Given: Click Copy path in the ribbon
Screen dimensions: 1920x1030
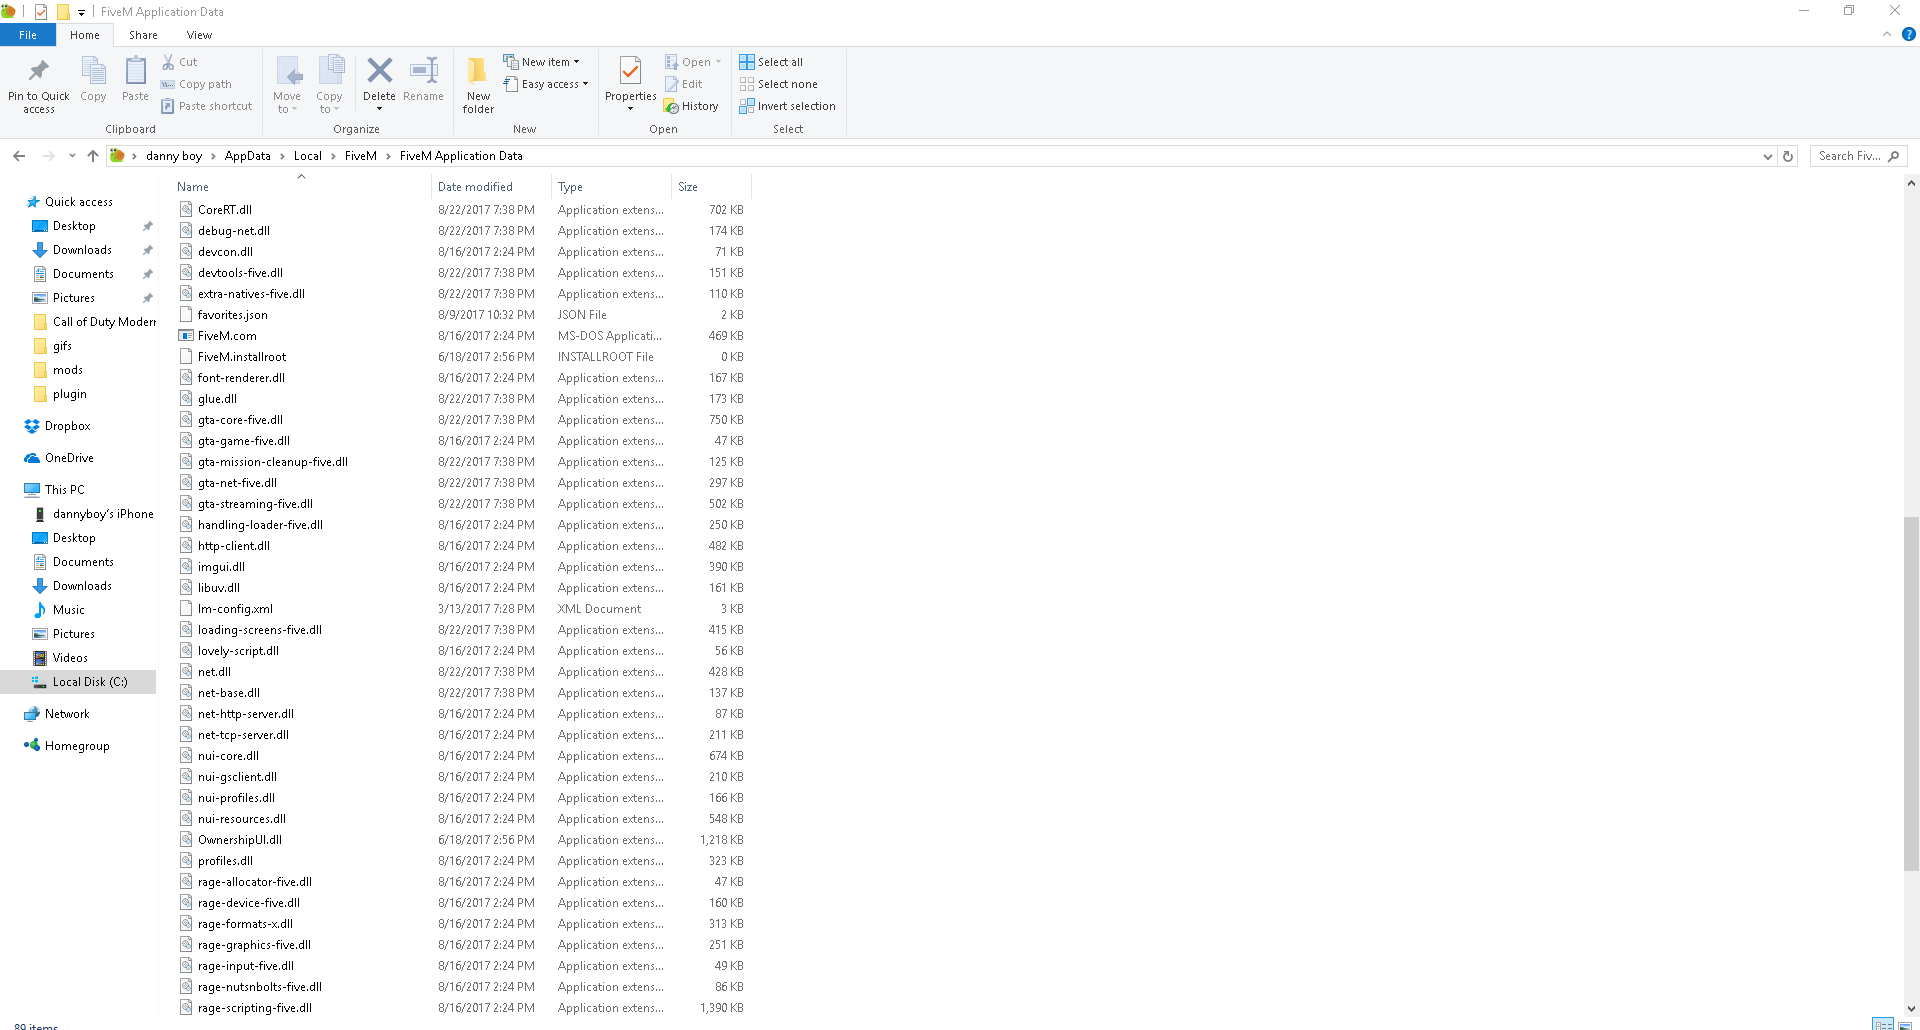Looking at the screenshot, I should click(196, 84).
